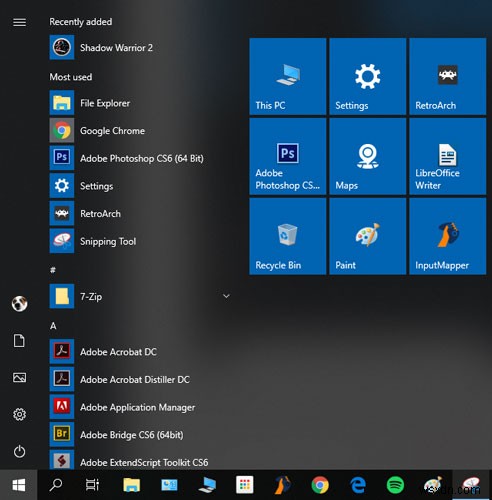Open Pictures from Start sidebar
This screenshot has height=500, width=492.
coord(19,378)
